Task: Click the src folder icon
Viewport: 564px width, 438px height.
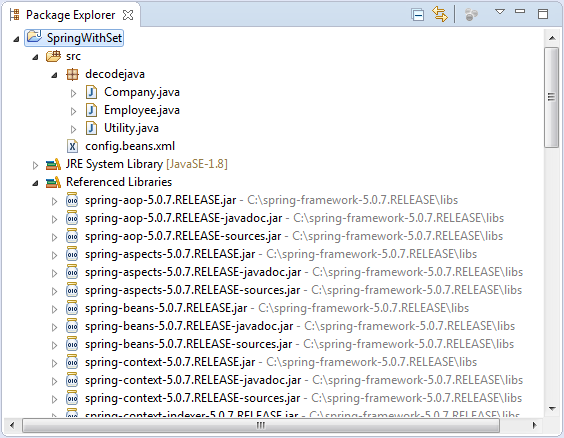Action: coord(53,56)
